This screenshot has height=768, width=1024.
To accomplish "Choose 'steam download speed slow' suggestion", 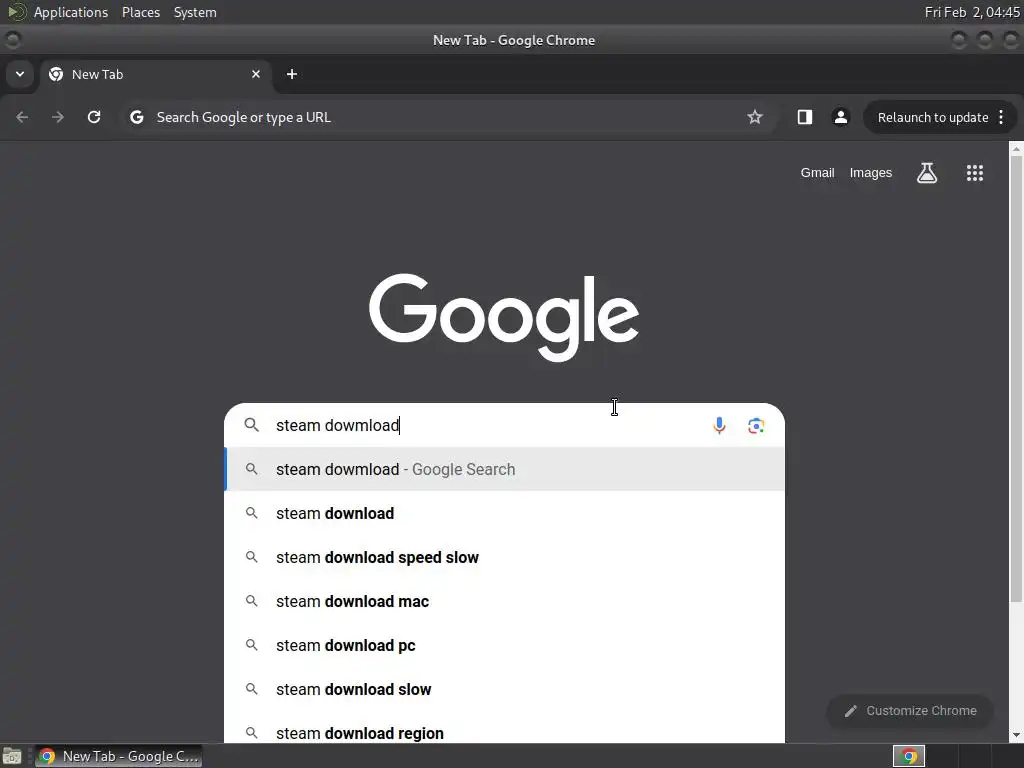I will [x=505, y=557].
